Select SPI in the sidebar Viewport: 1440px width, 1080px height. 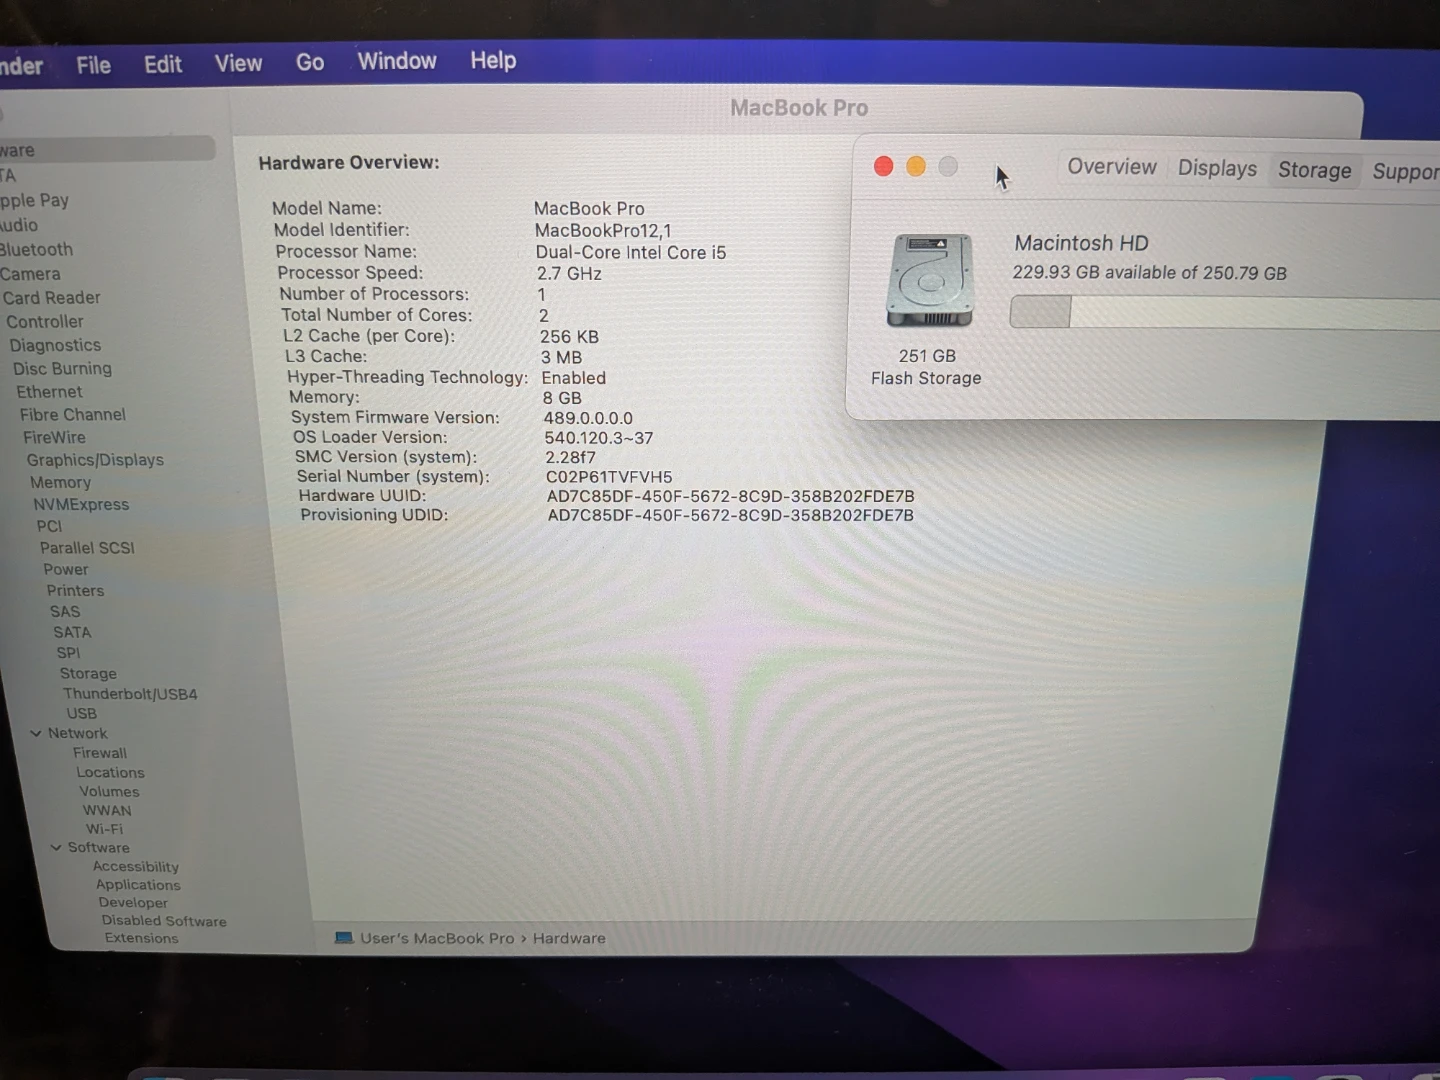coord(68,653)
